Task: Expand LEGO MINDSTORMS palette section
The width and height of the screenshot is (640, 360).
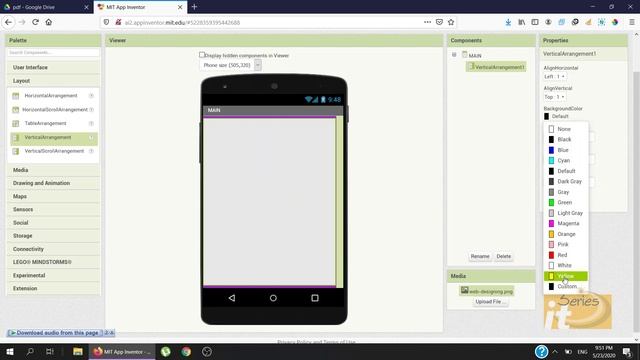Action: click(x=53, y=262)
